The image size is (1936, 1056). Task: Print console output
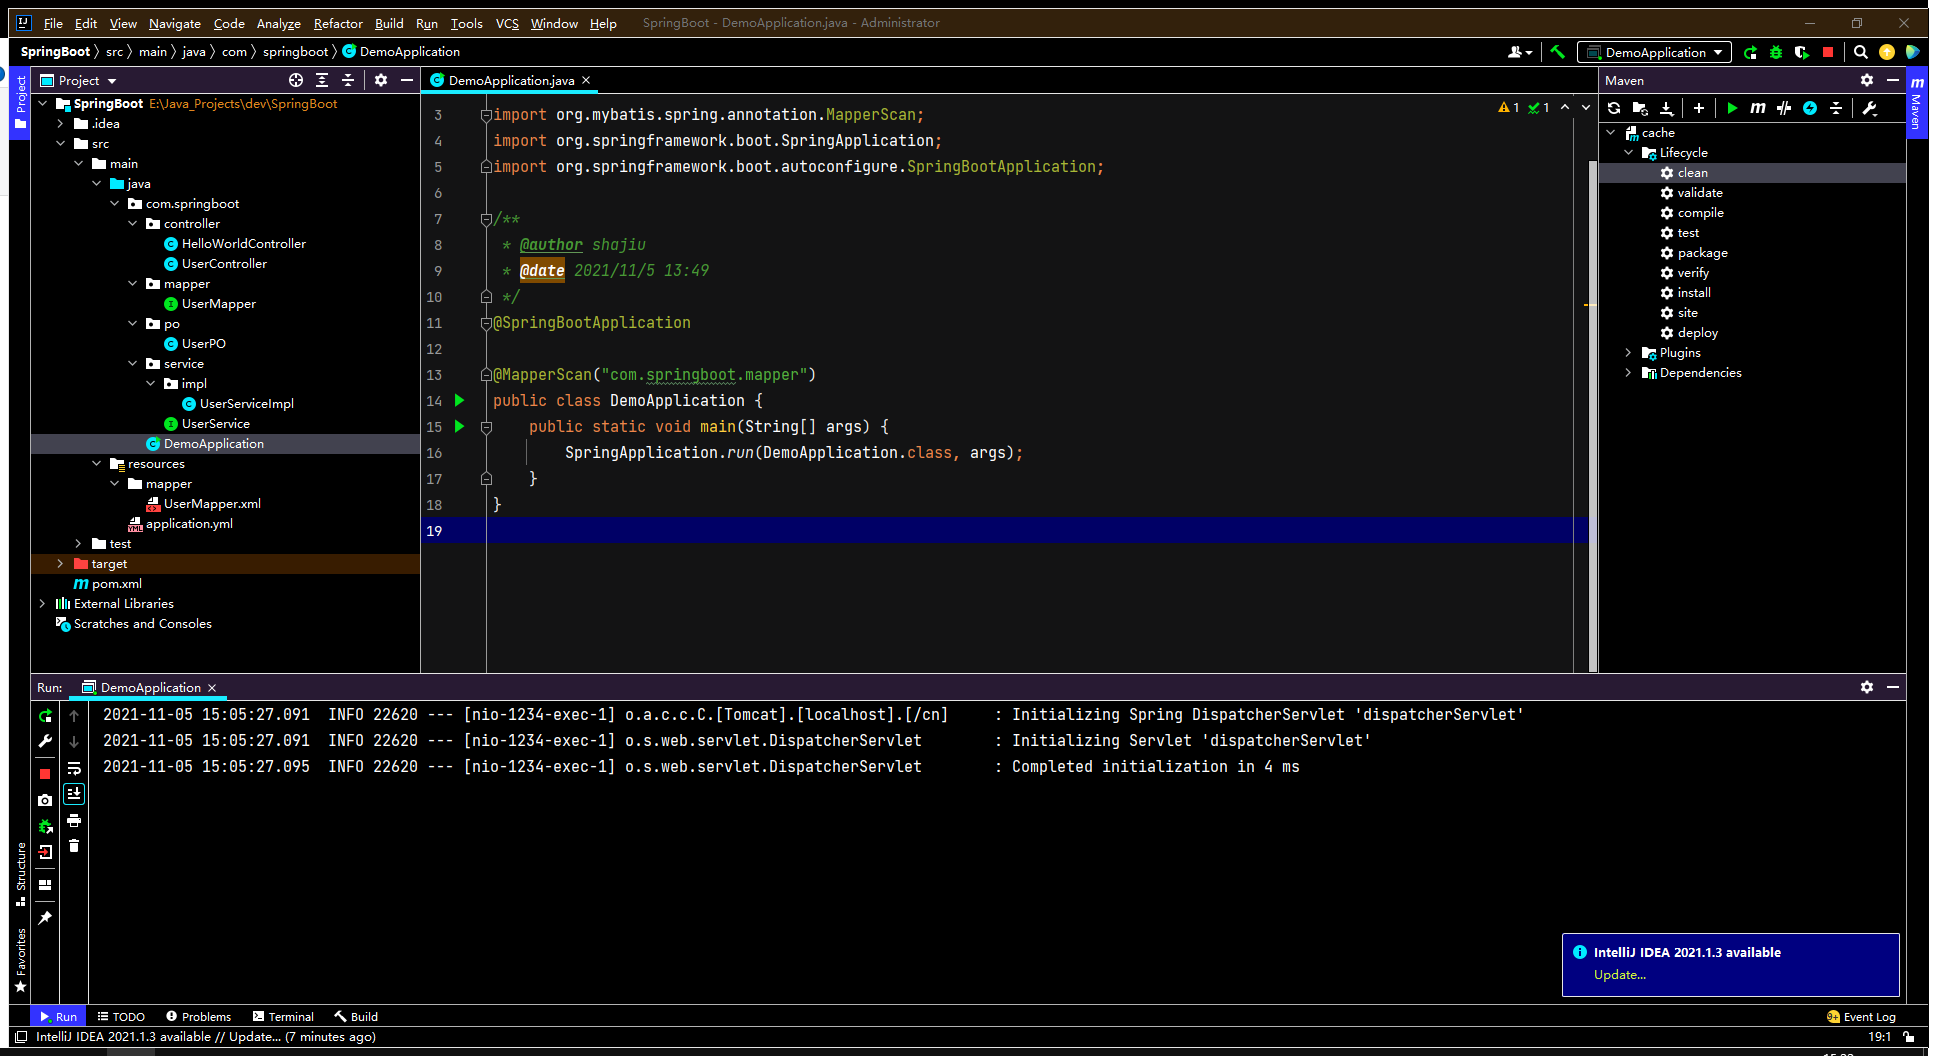click(74, 820)
